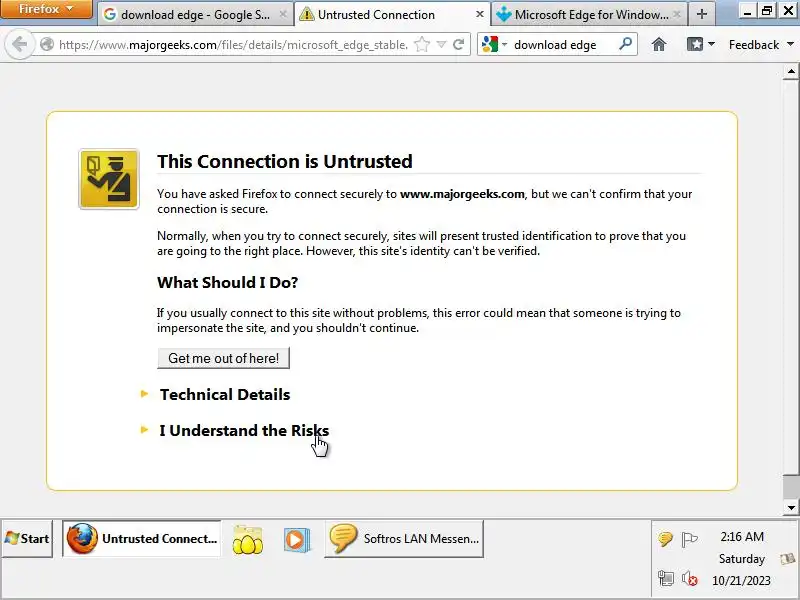
Task: Select the Untrusted Connection tab
Action: point(391,15)
